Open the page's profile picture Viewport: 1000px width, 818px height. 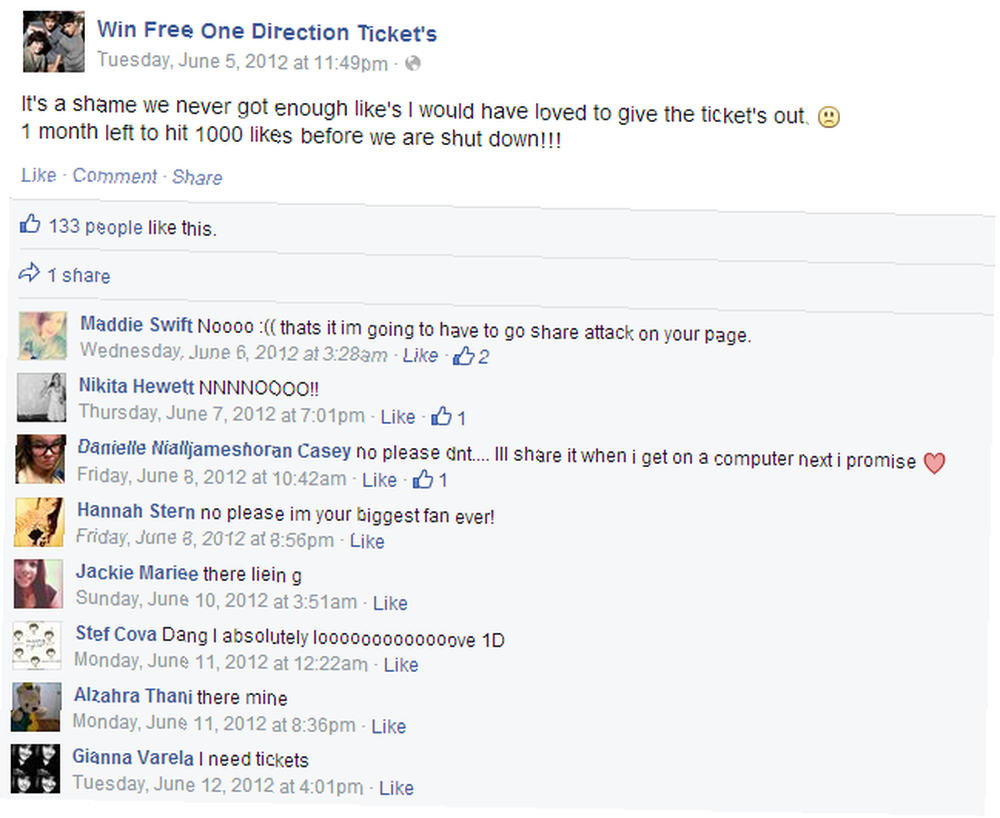point(54,42)
